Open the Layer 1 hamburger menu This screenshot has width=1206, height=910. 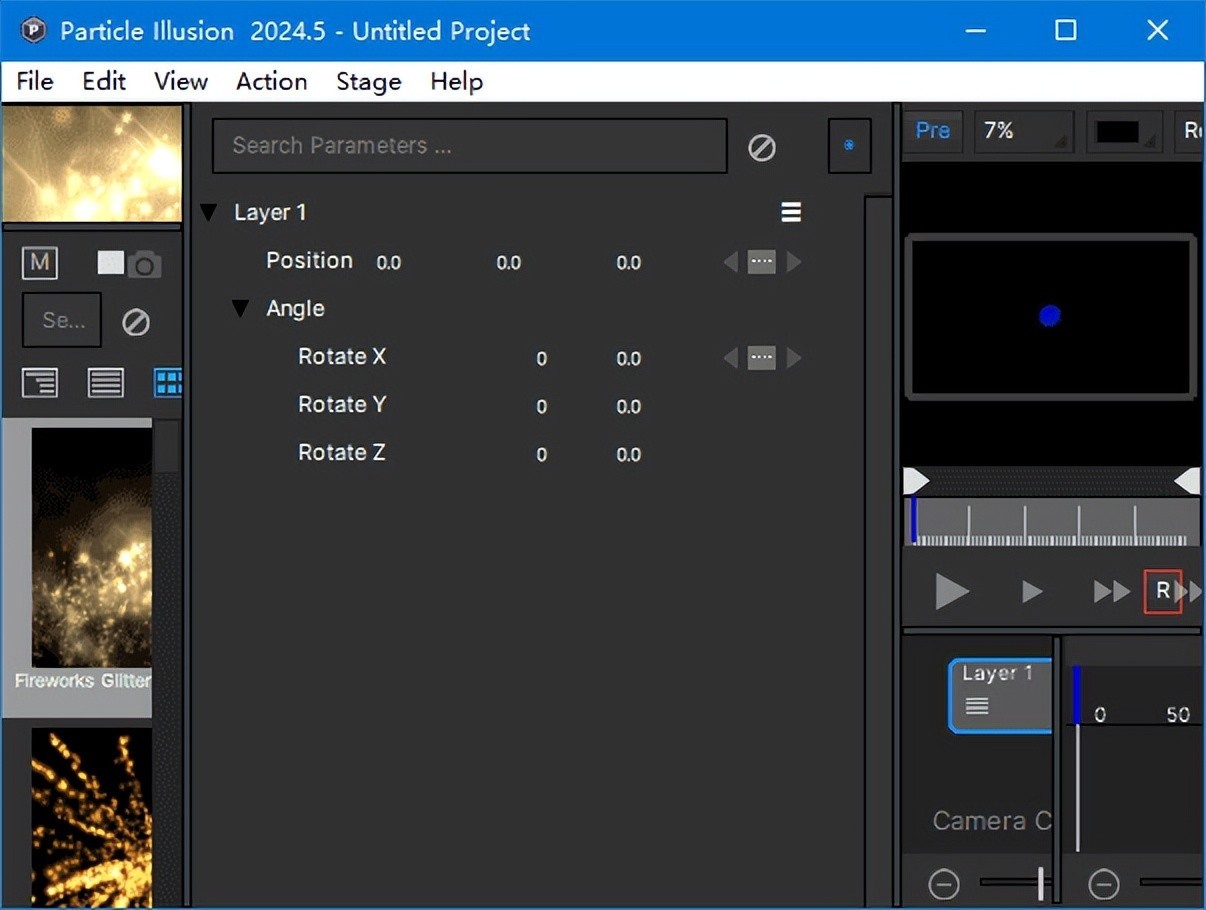[x=791, y=212]
